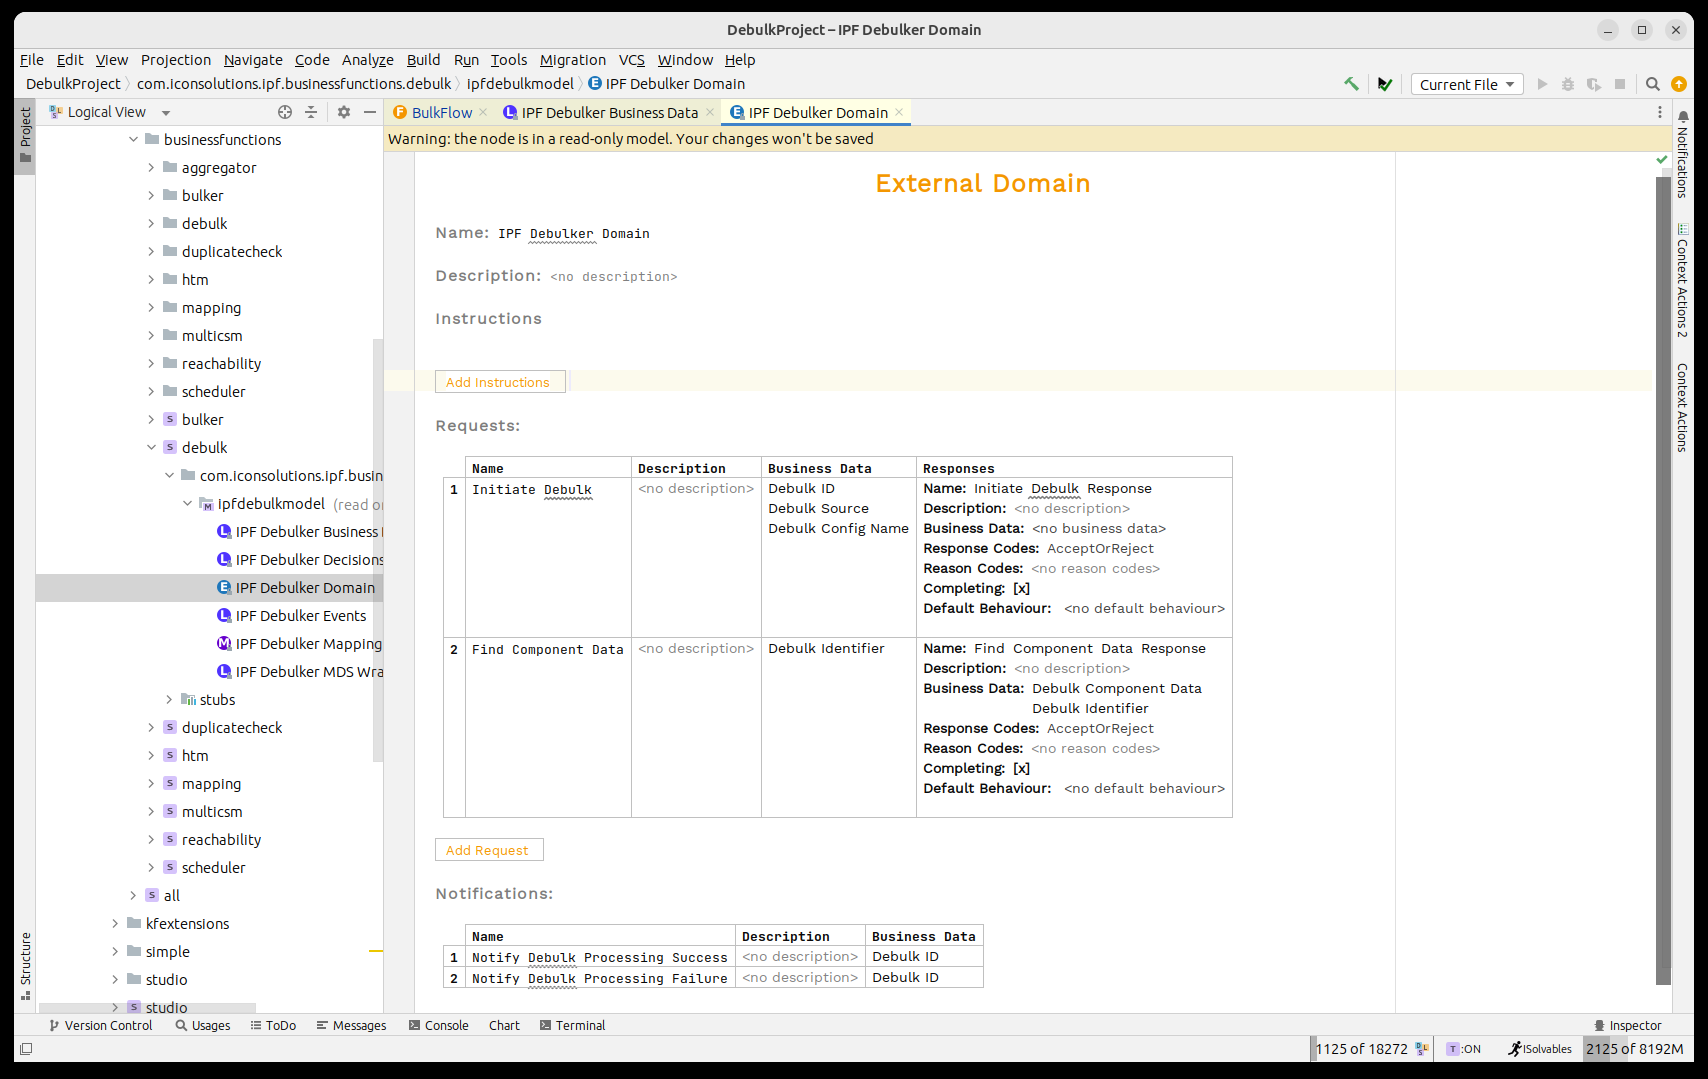Toggle Completing checkbox for Find Component Data Response

click(x=1021, y=769)
